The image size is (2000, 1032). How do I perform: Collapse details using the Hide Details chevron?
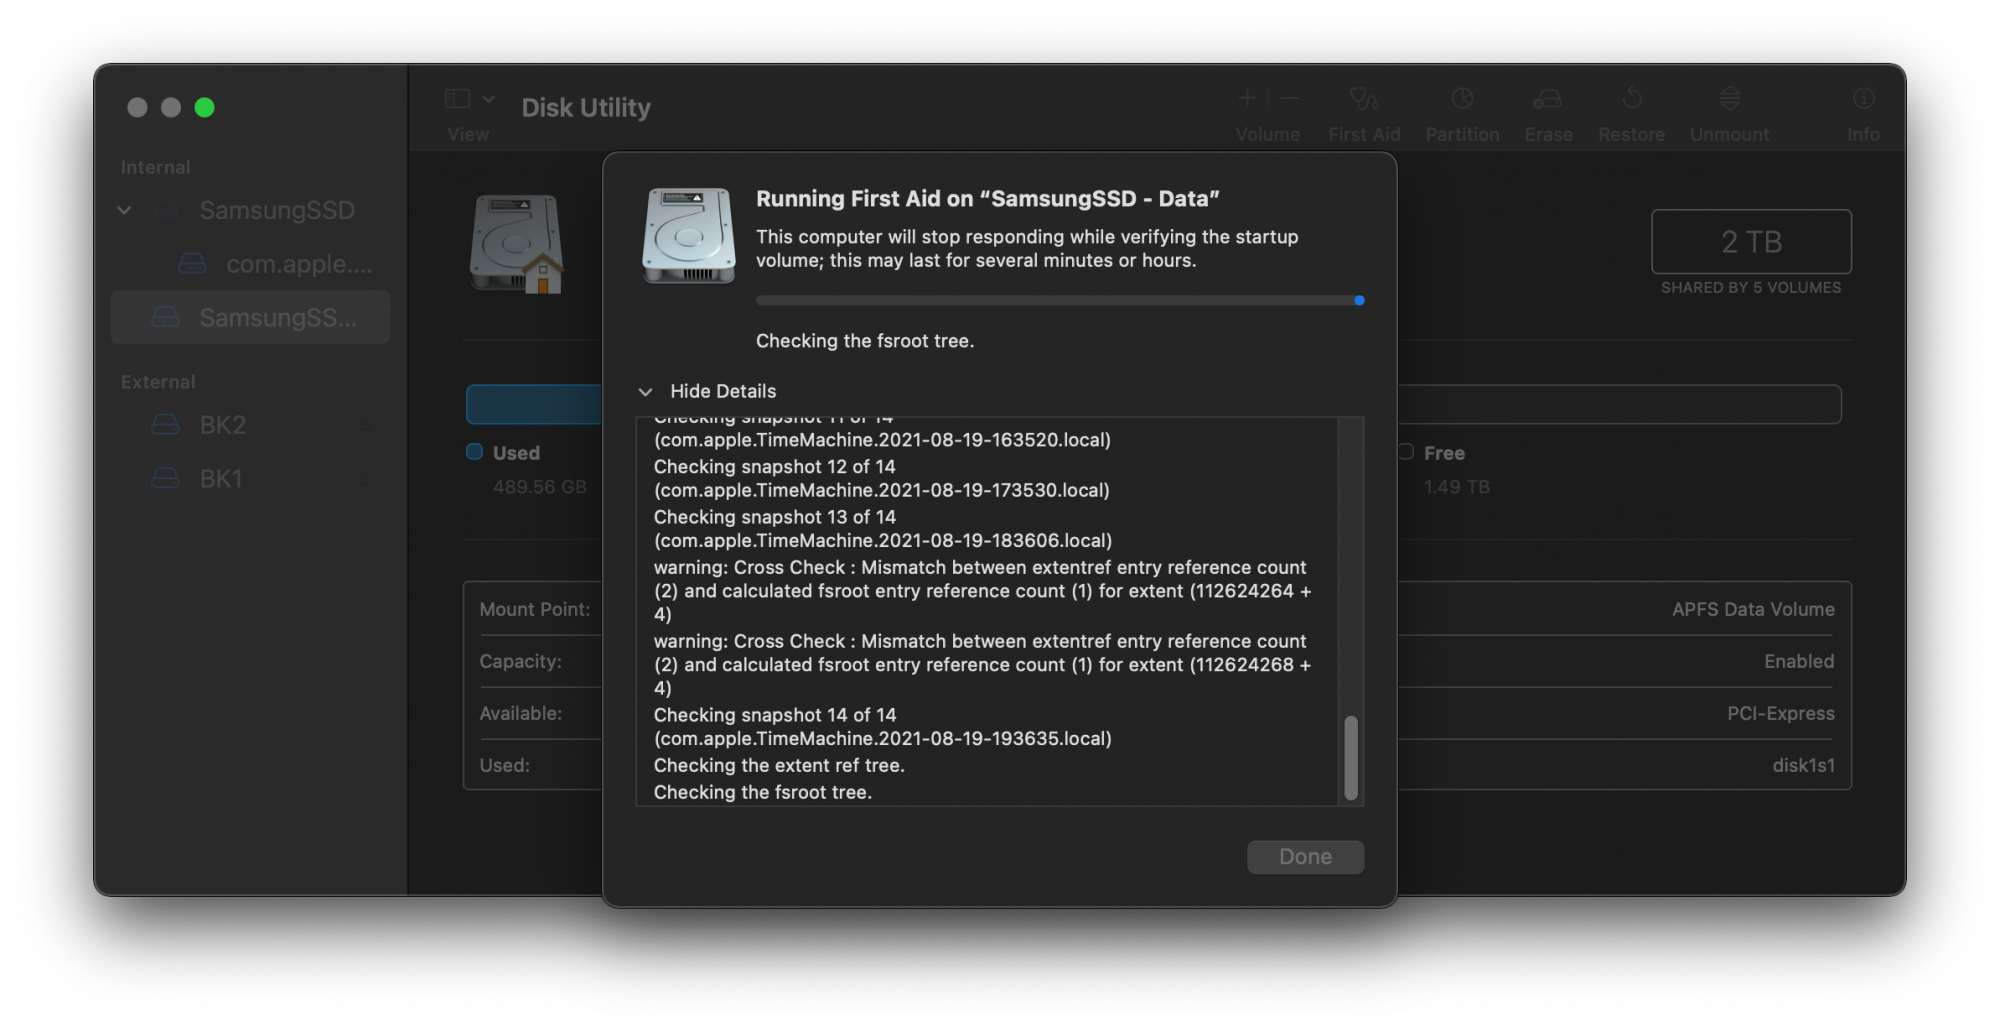tap(645, 392)
